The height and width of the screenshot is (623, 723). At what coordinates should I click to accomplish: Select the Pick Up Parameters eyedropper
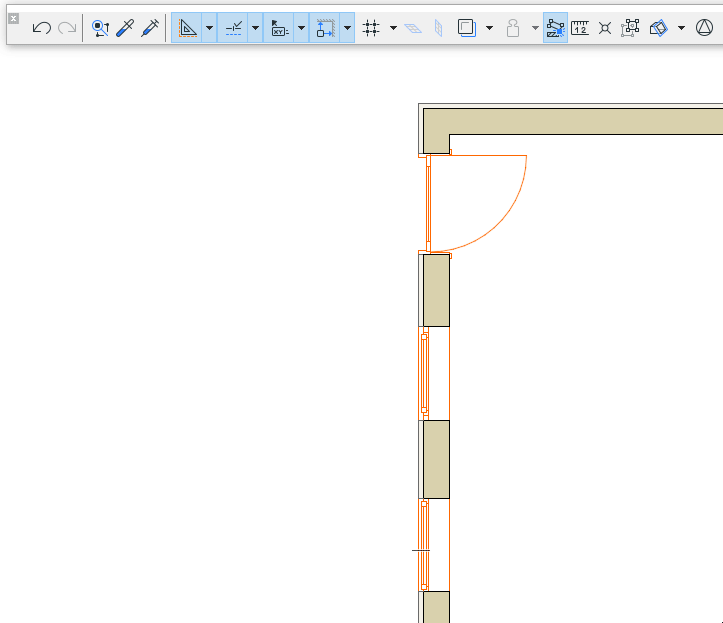tap(125, 28)
